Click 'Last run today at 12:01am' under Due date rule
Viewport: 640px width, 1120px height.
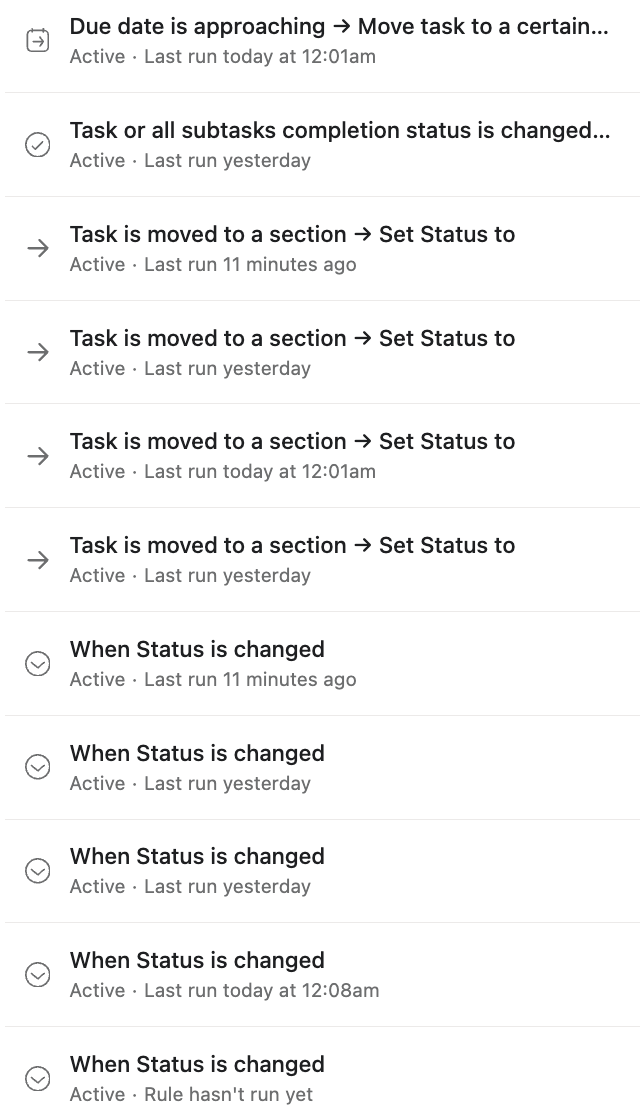pyautogui.click(x=259, y=57)
